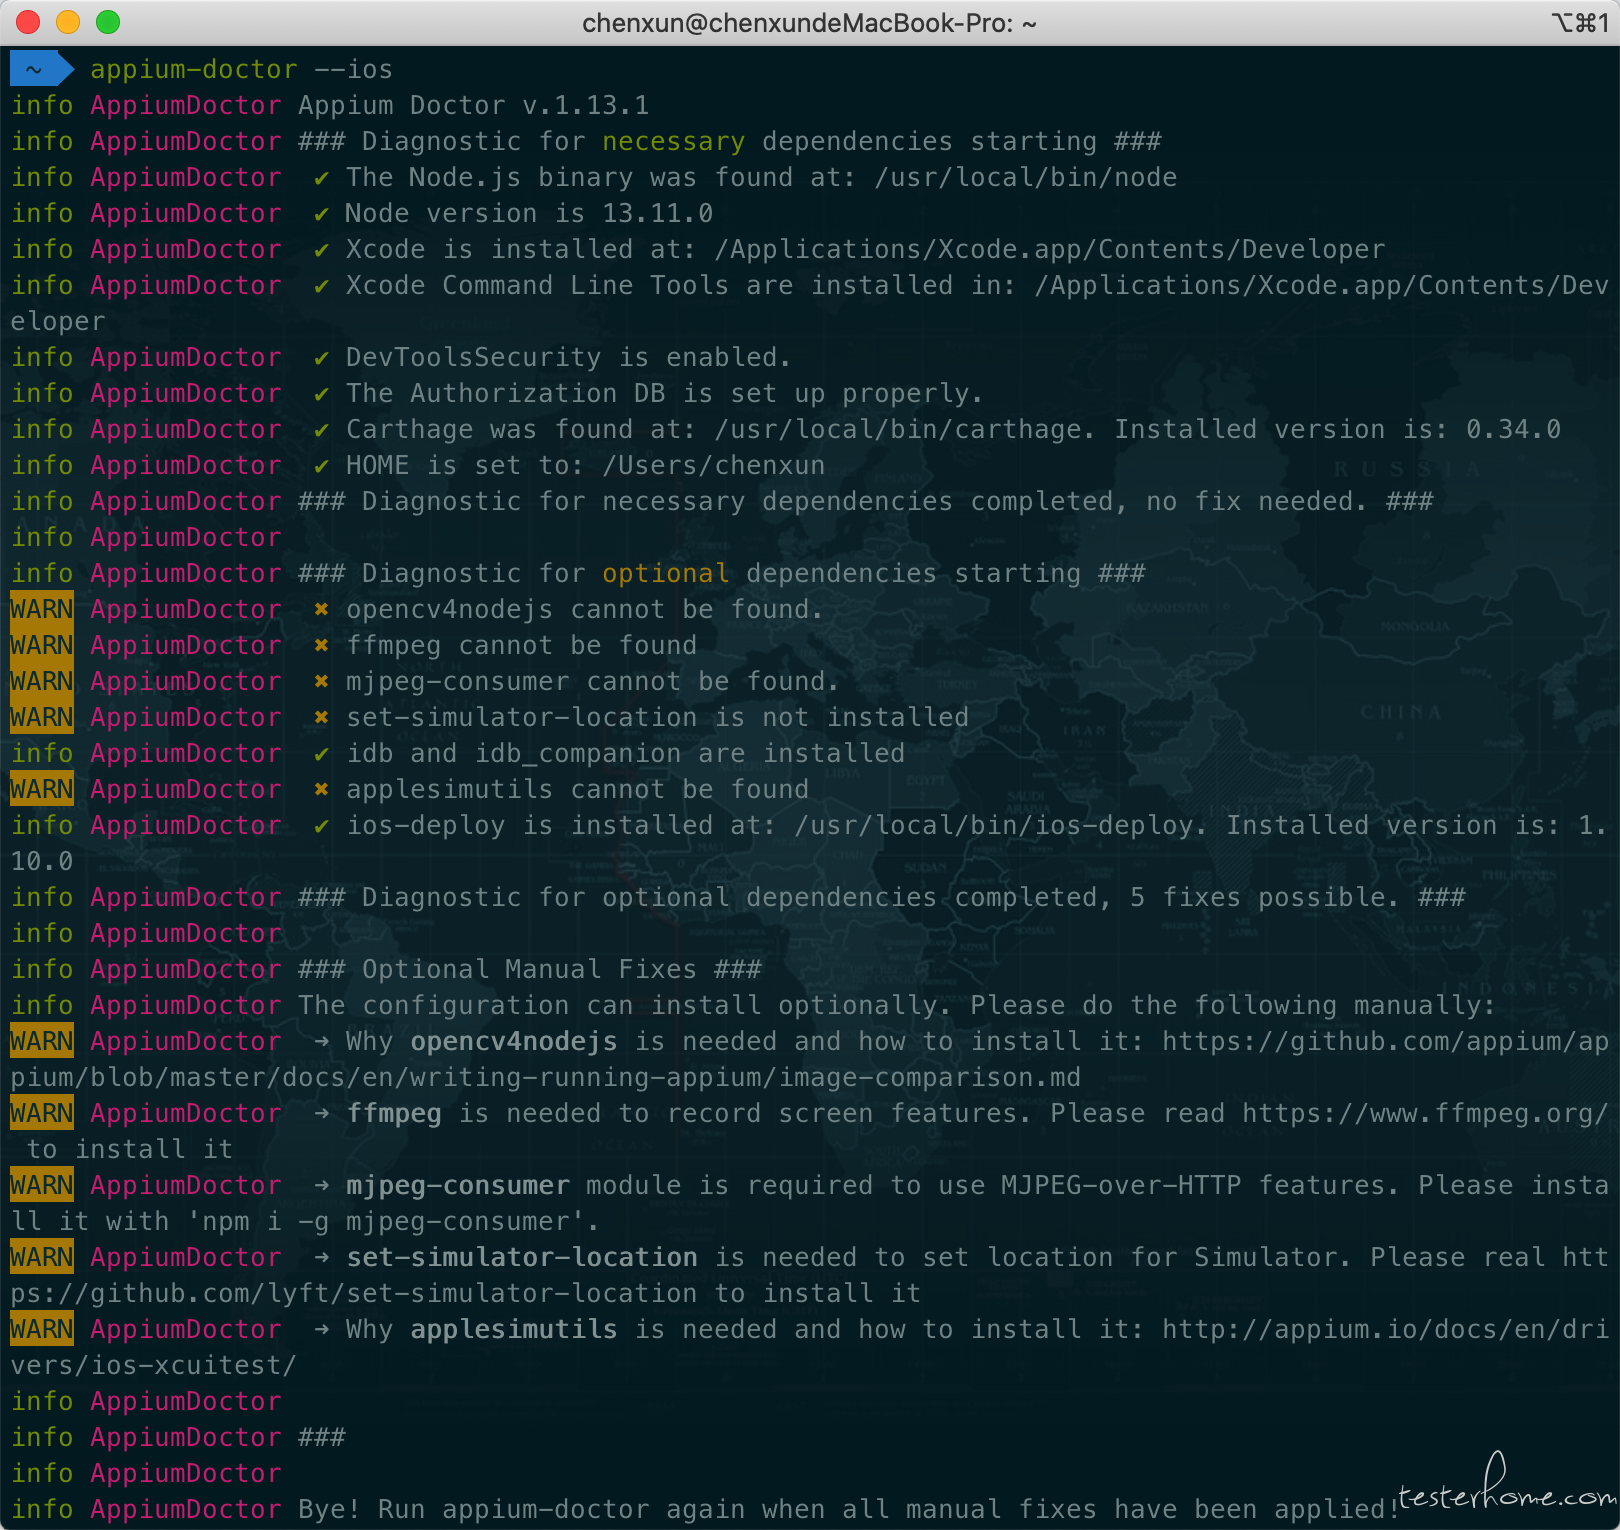
Task: Click the checkmark beside Xcode Command Line Tools
Action: [321, 286]
